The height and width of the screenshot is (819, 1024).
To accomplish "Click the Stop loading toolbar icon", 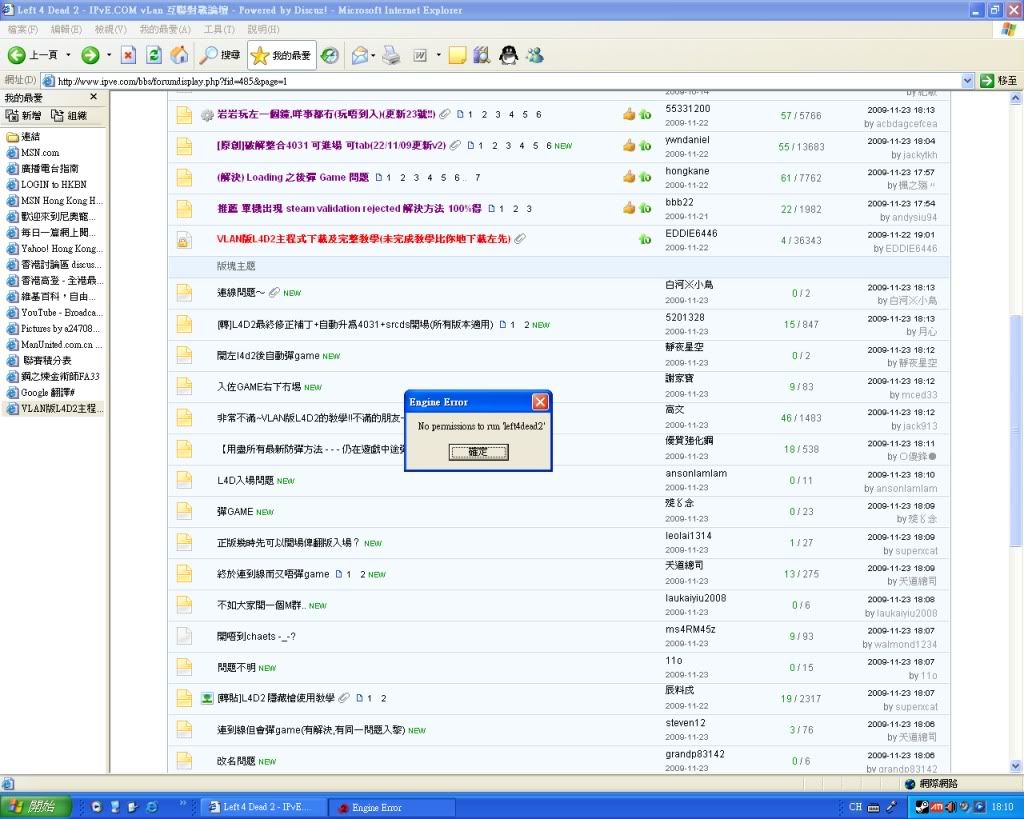I will coord(128,55).
